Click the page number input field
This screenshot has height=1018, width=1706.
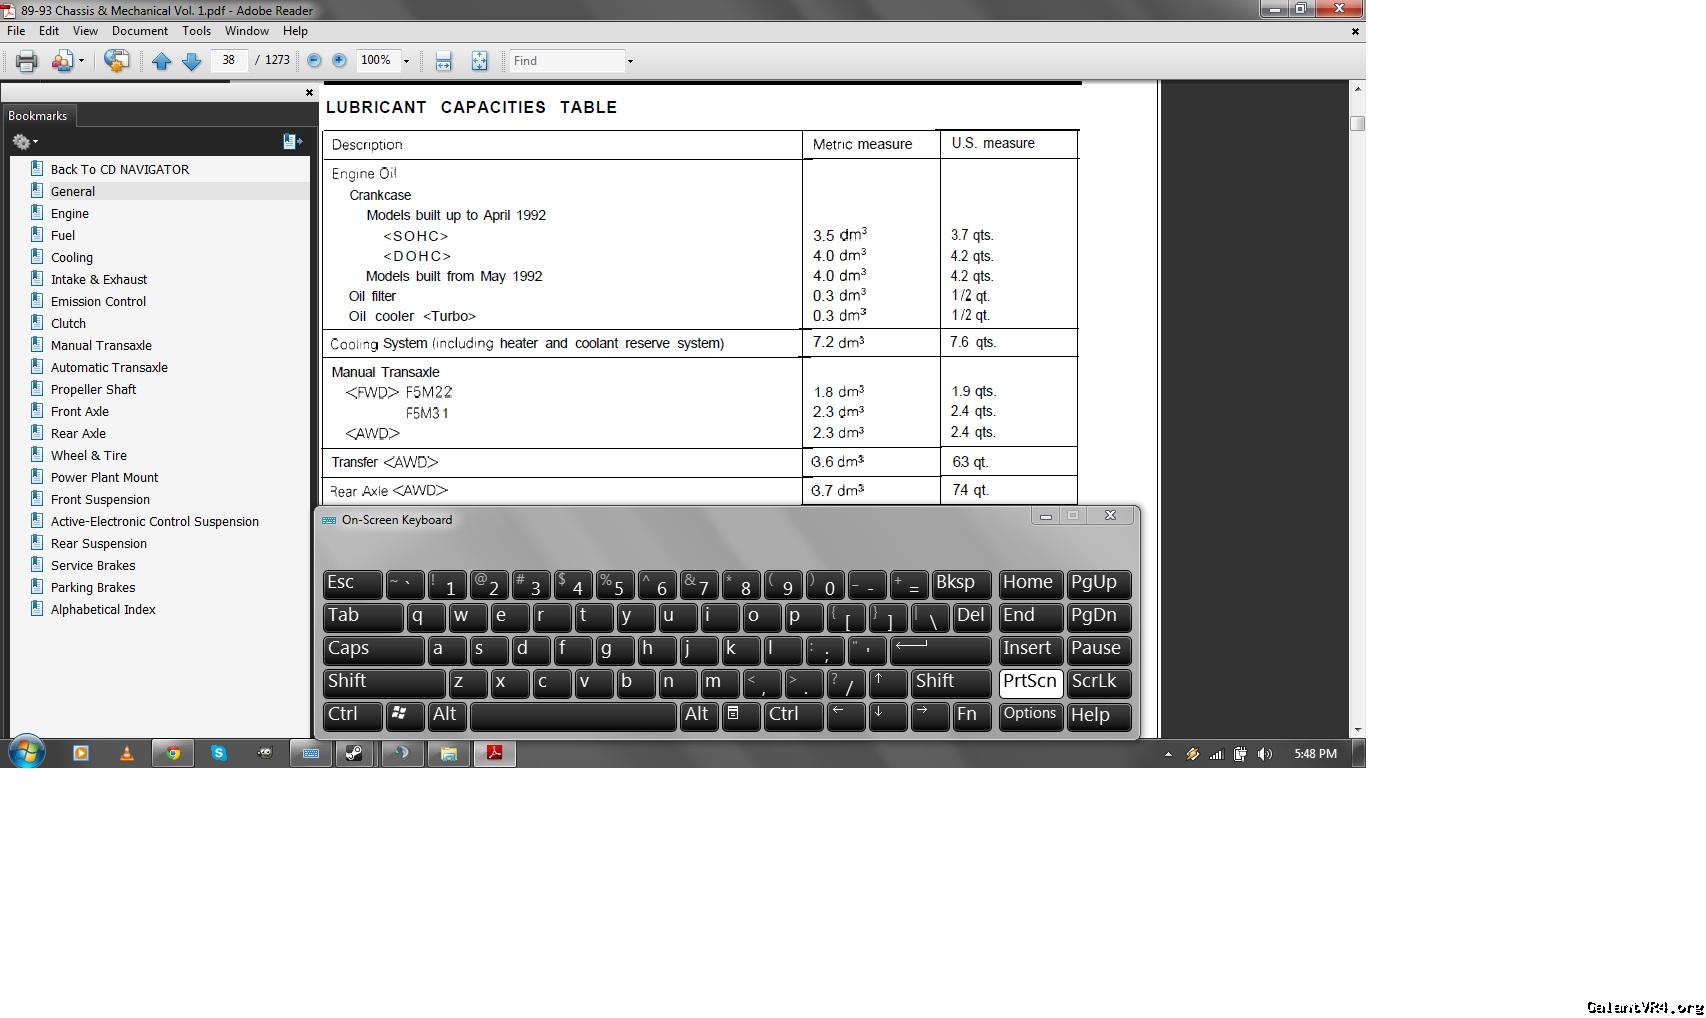click(x=229, y=61)
